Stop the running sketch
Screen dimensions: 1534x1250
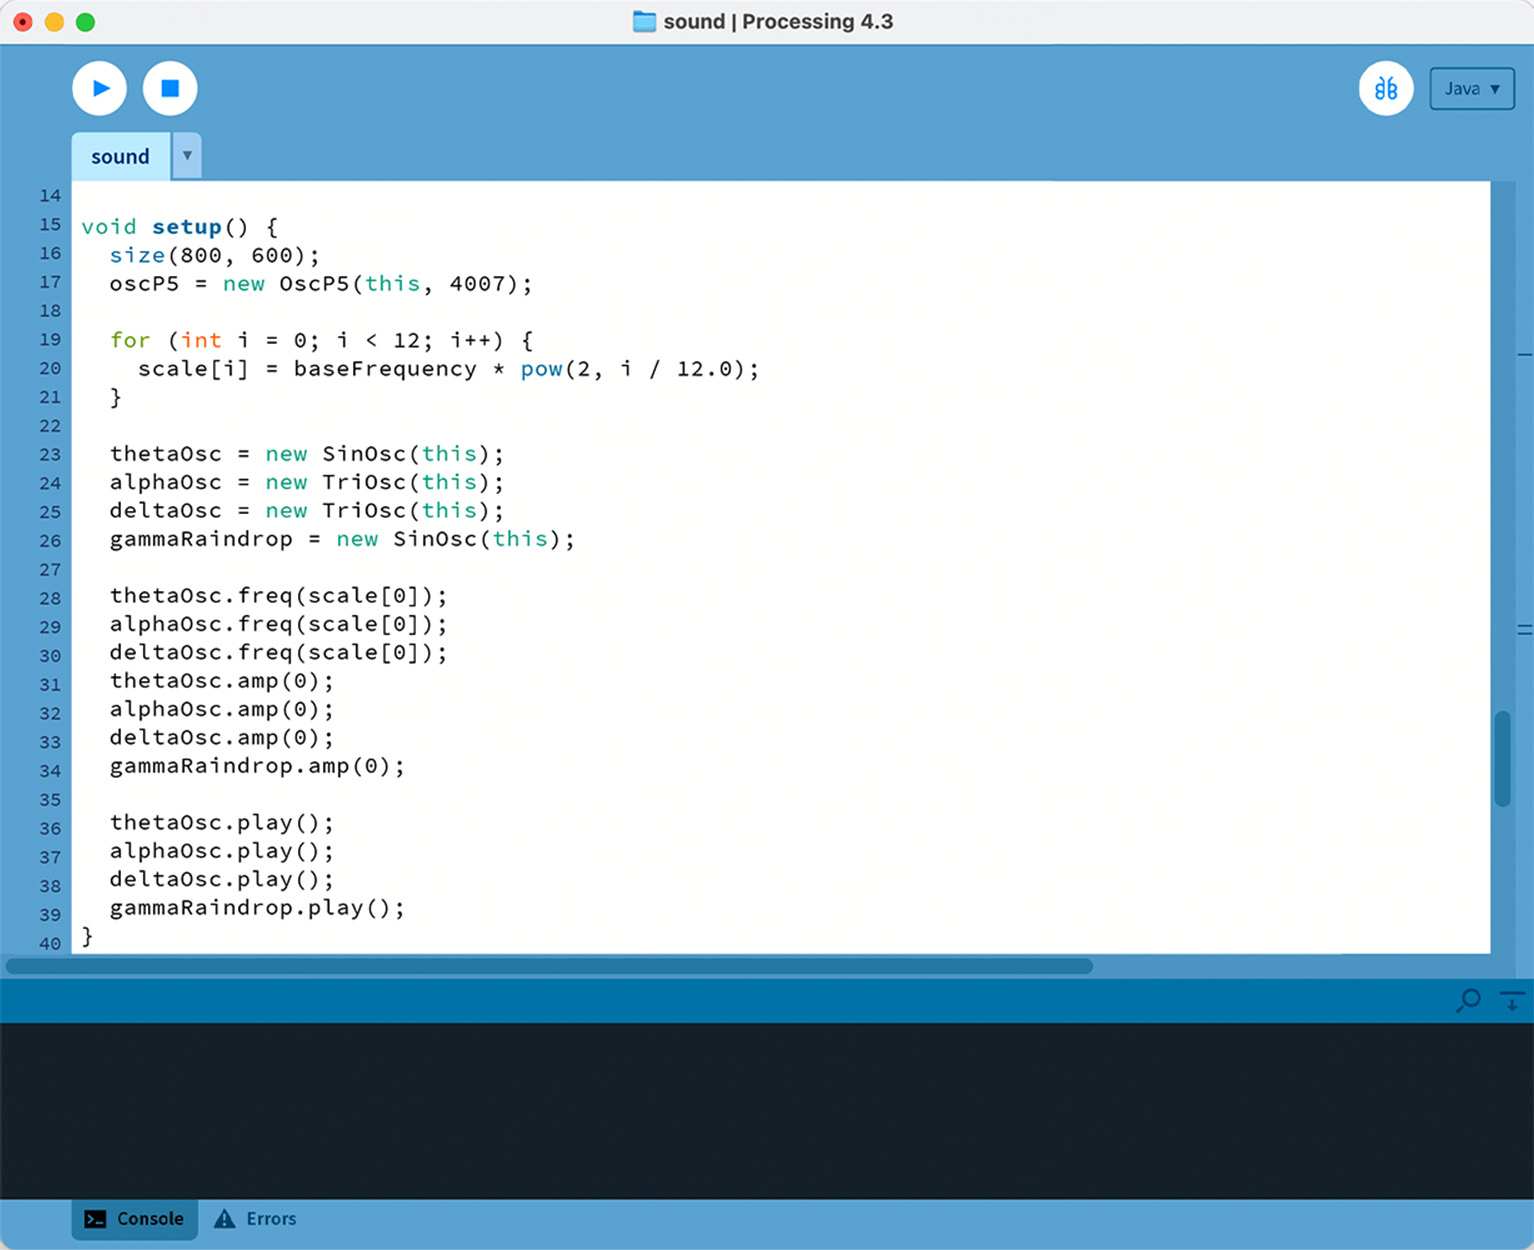pos(170,89)
